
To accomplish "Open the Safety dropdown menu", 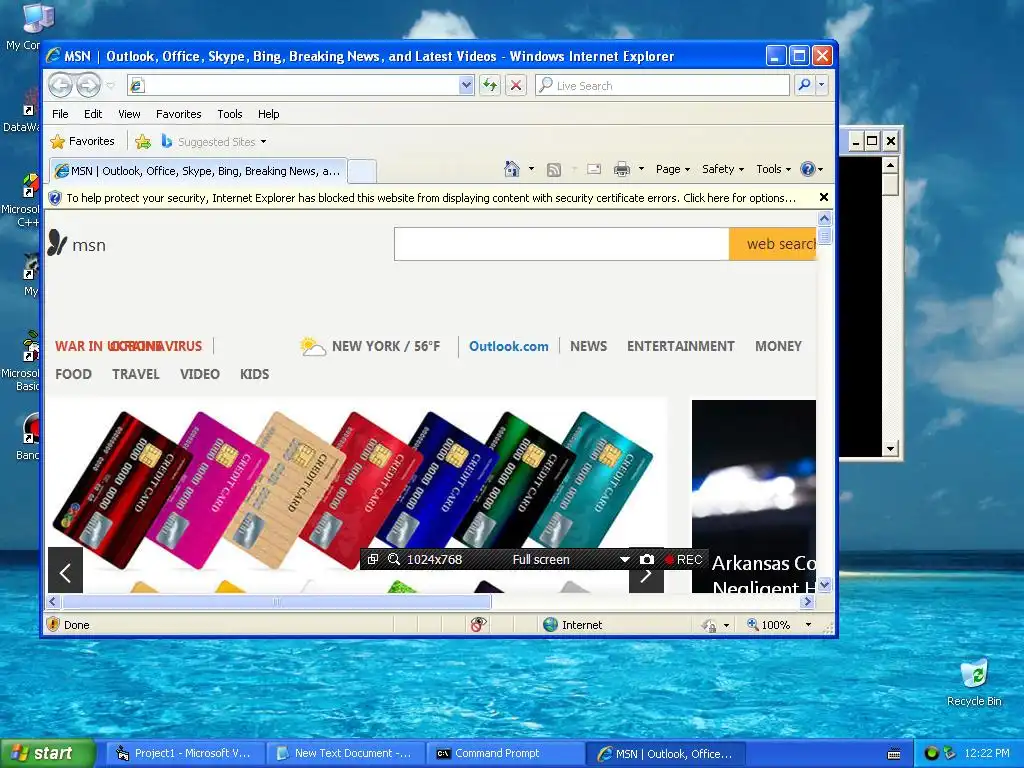I will click(723, 169).
